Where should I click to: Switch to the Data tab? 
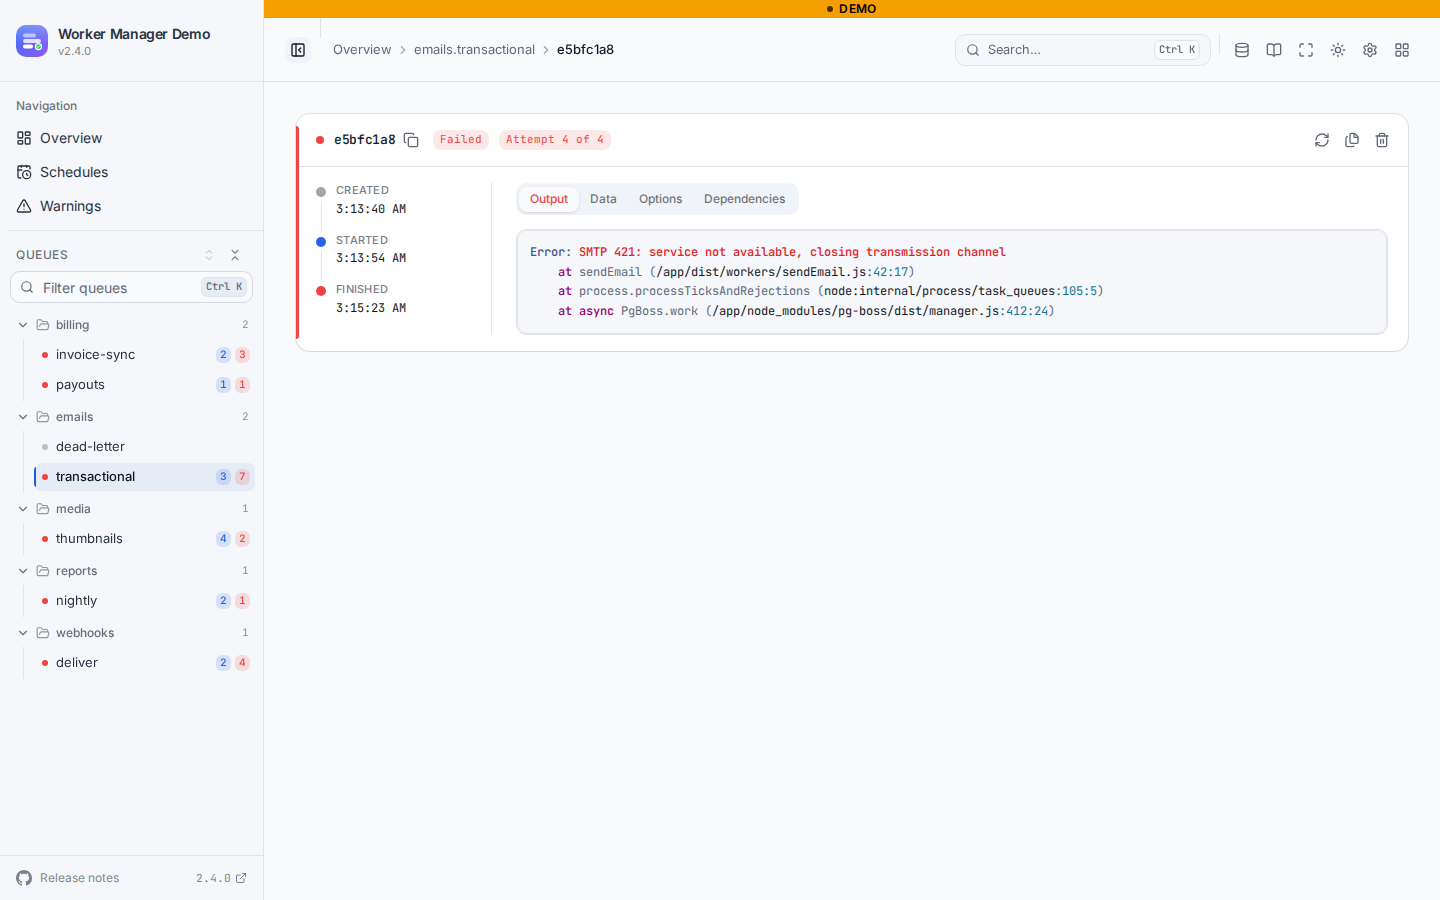click(603, 199)
